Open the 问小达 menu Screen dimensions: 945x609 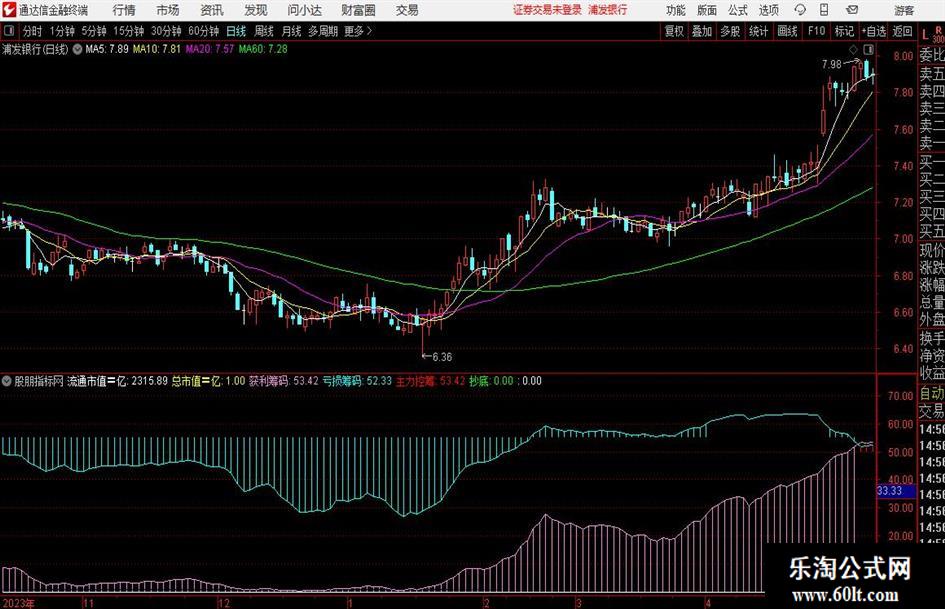(304, 10)
